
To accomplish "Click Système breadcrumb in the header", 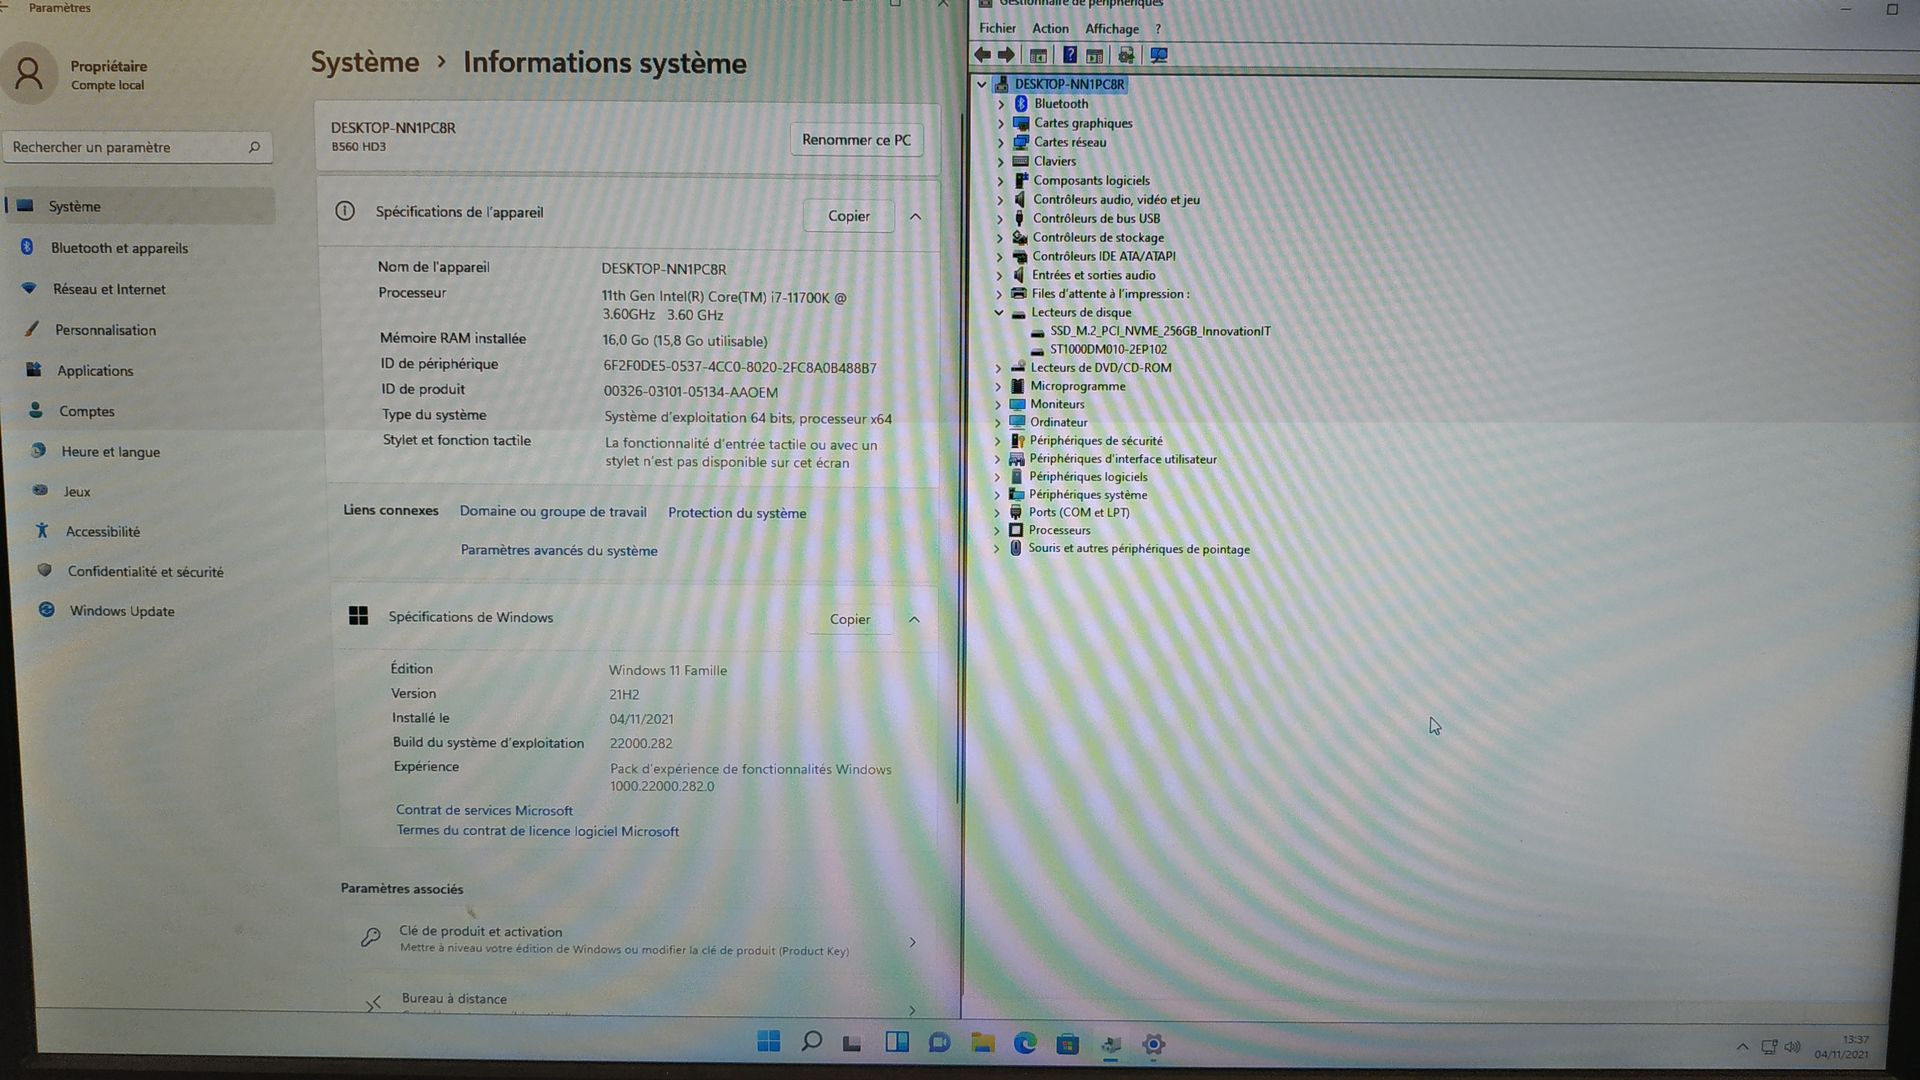I will click(x=365, y=62).
